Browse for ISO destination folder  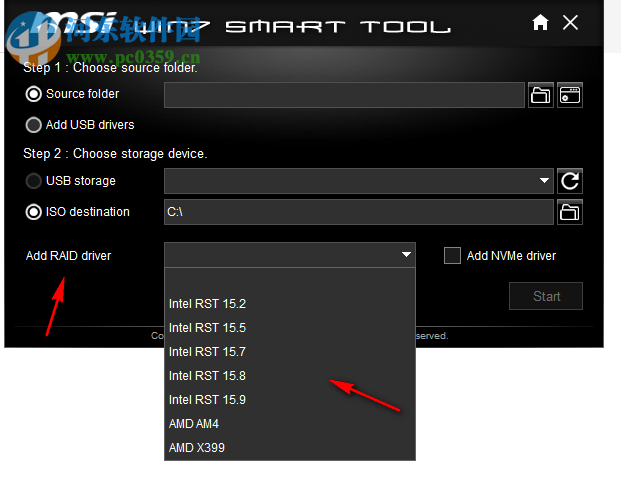click(570, 212)
